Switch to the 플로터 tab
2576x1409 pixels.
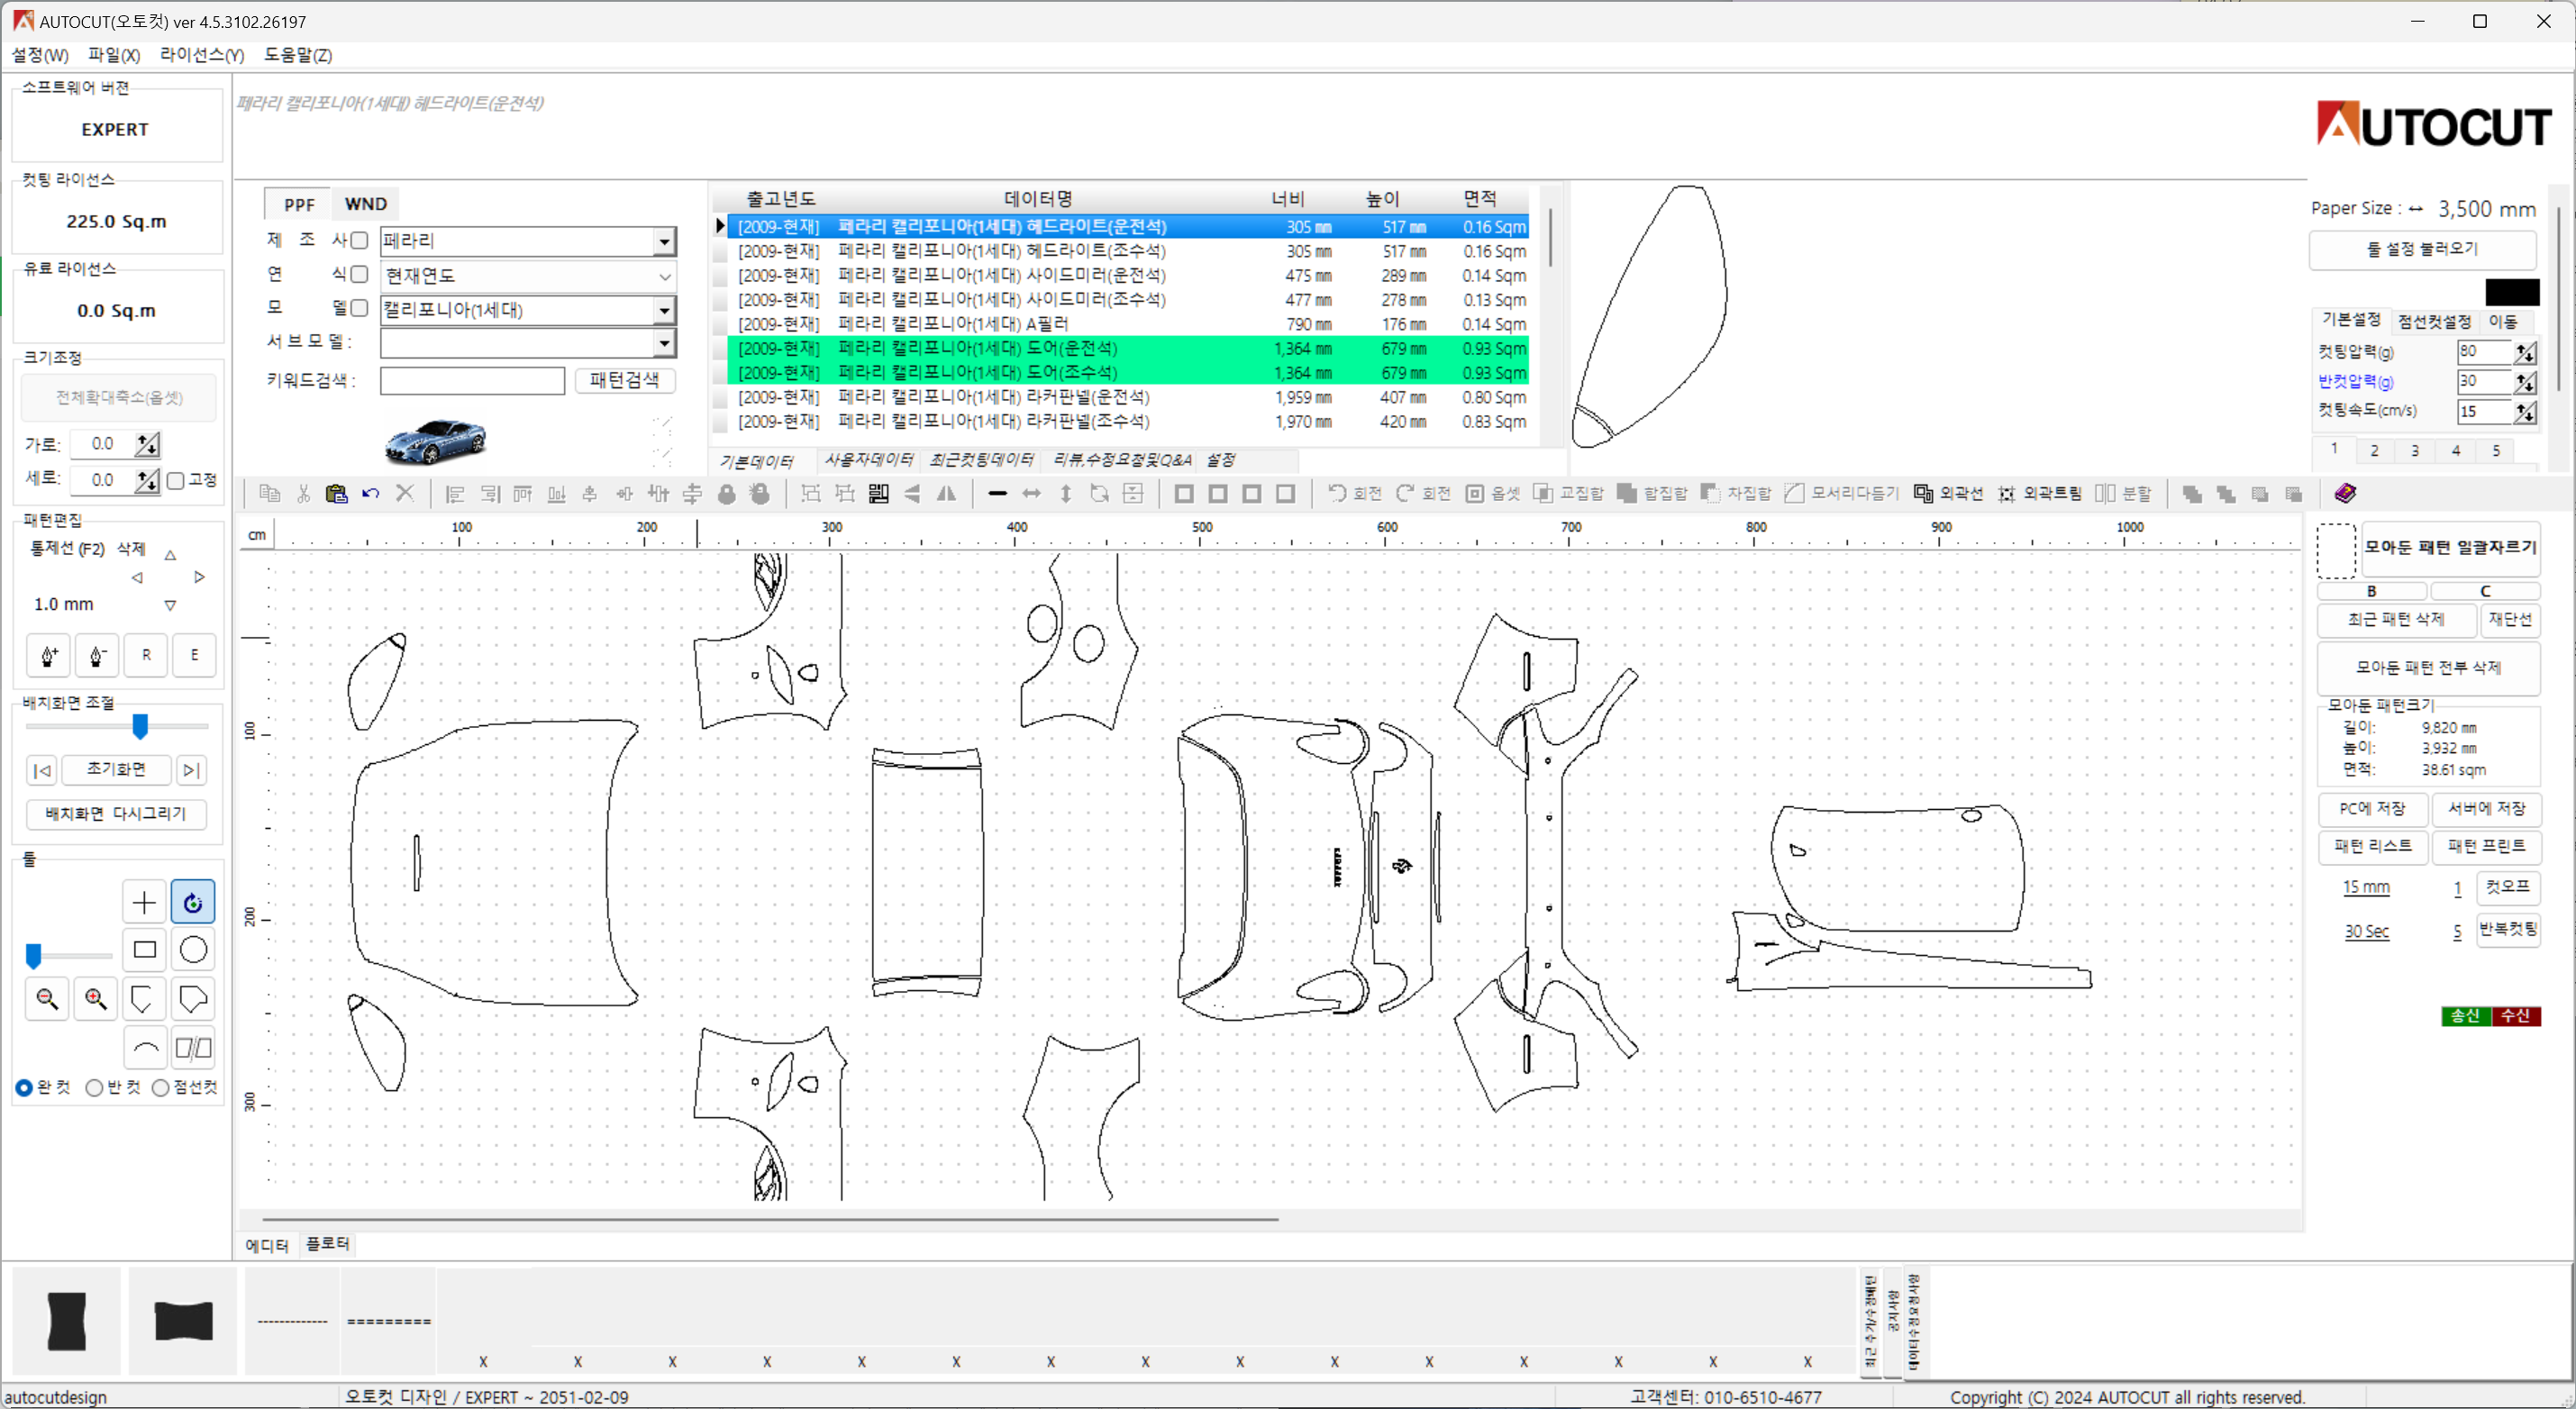click(x=328, y=1244)
